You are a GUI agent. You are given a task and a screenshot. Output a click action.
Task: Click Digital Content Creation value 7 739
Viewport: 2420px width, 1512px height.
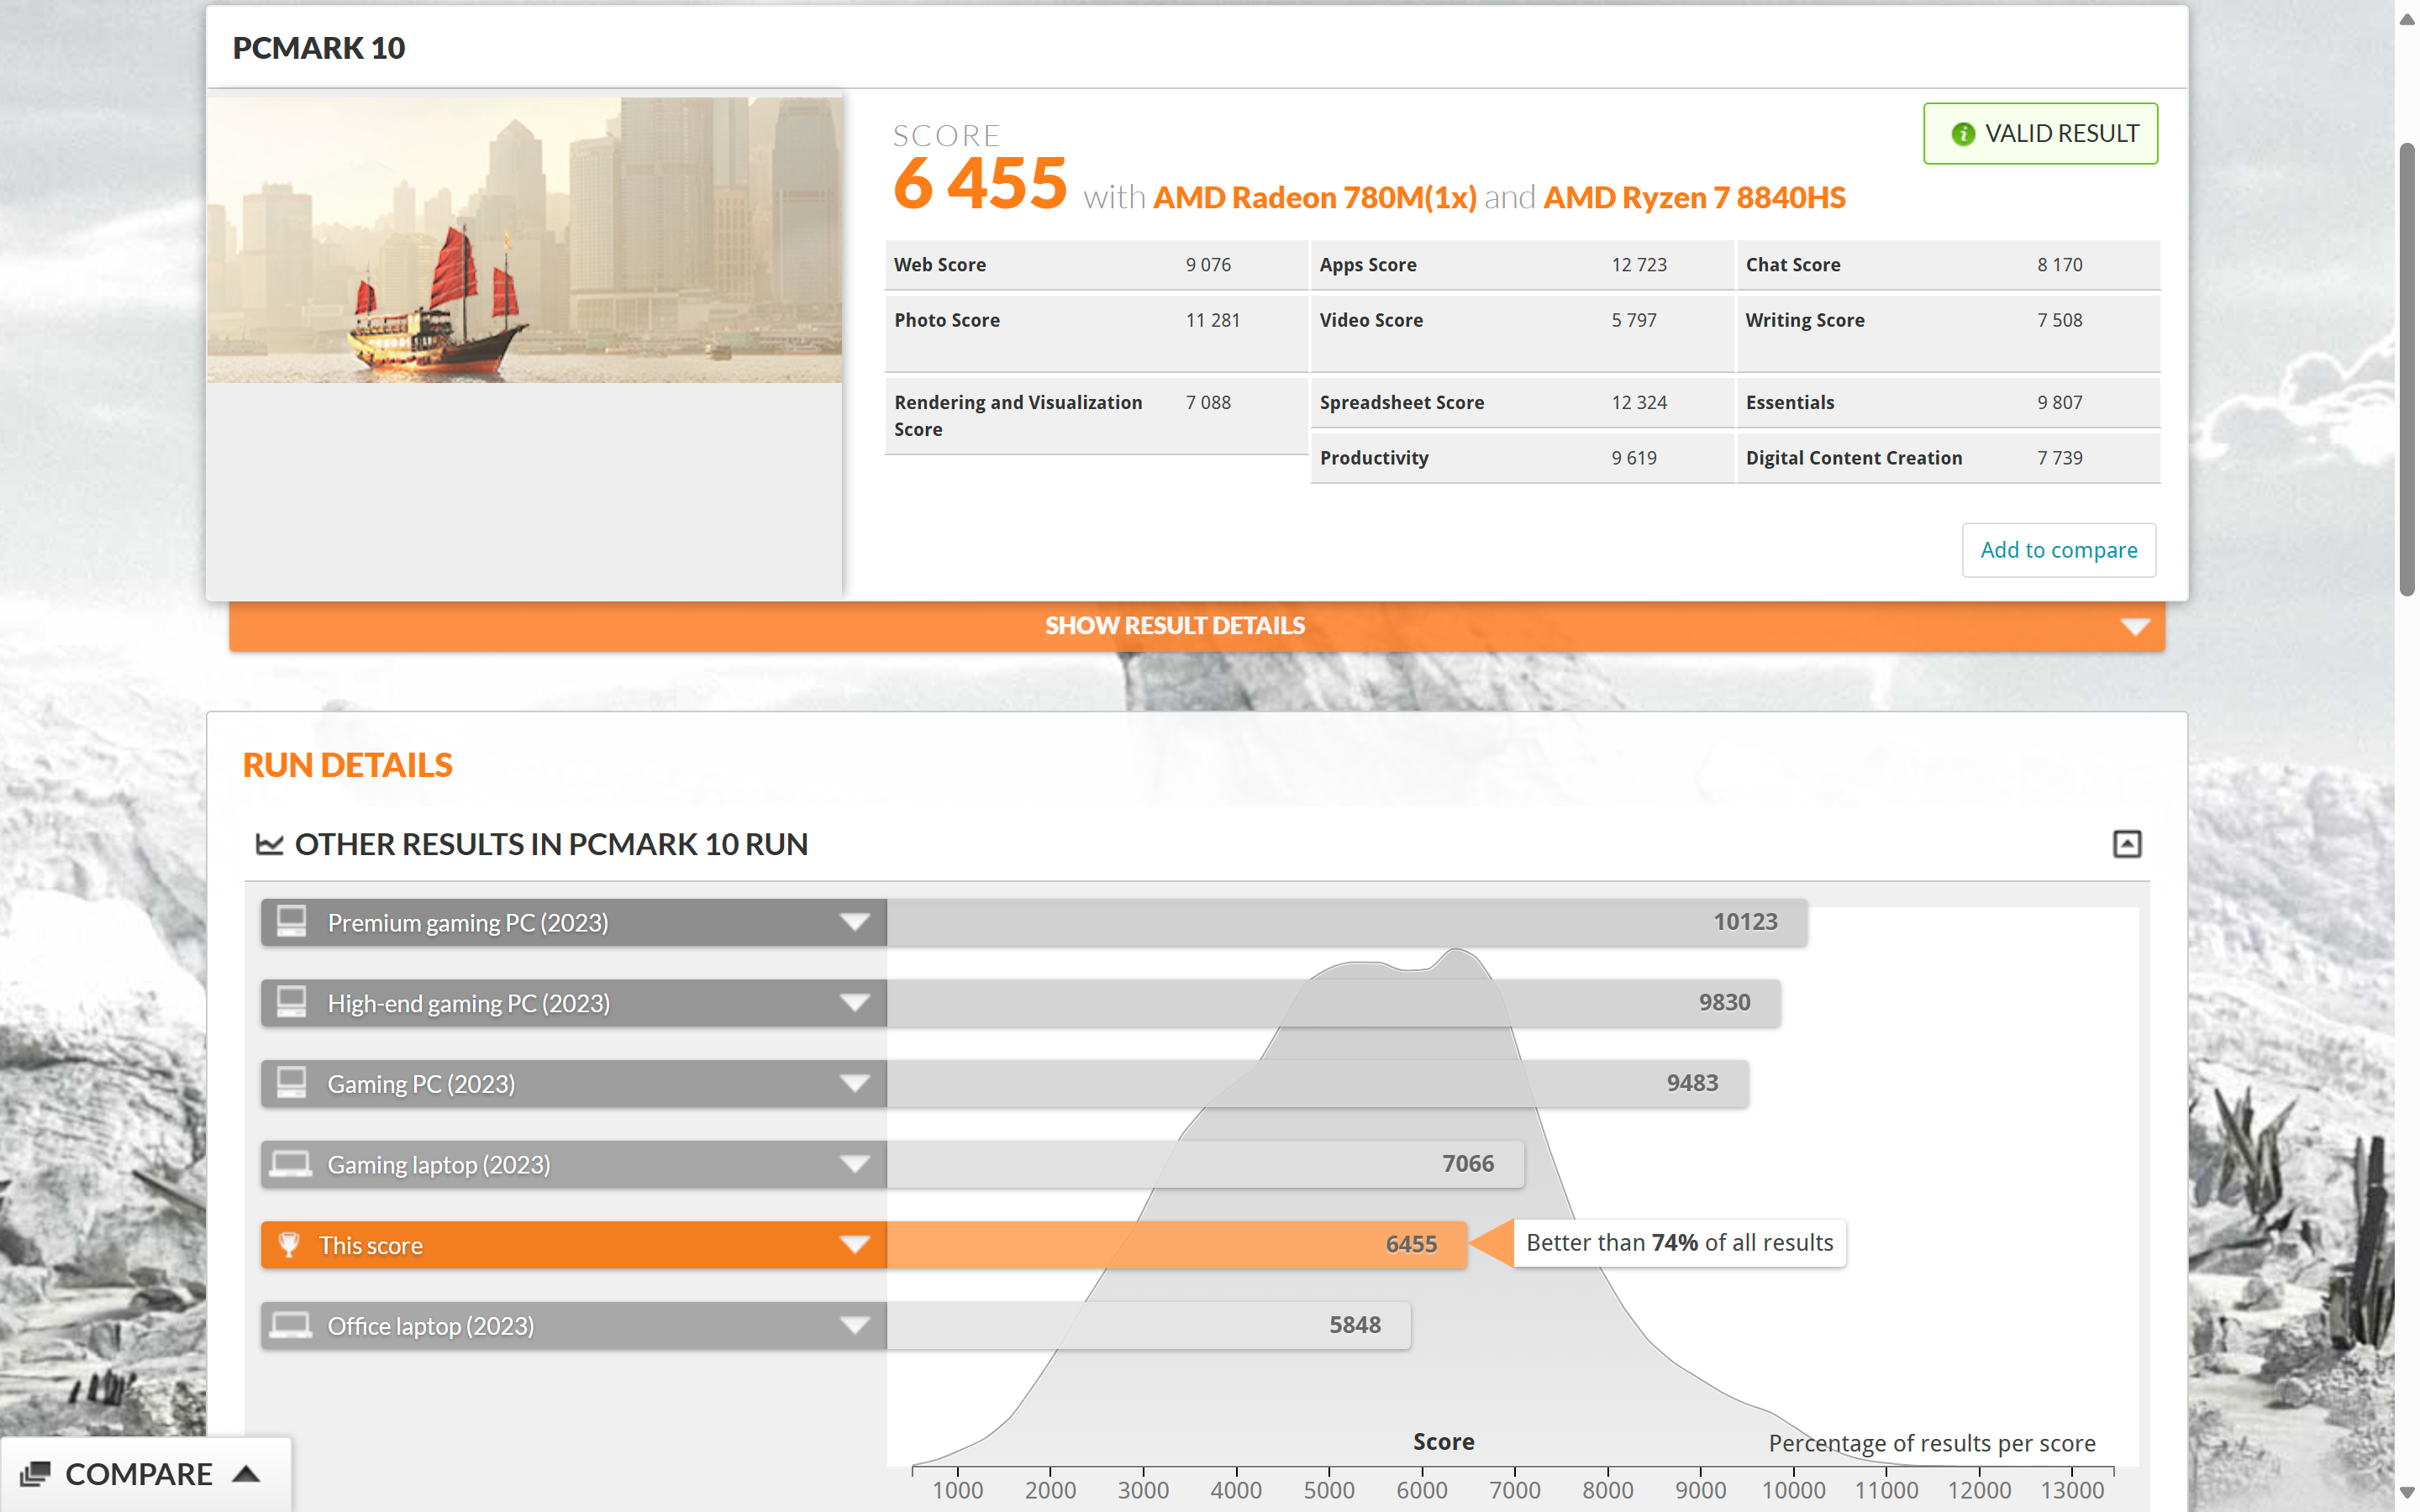[x=2060, y=458]
